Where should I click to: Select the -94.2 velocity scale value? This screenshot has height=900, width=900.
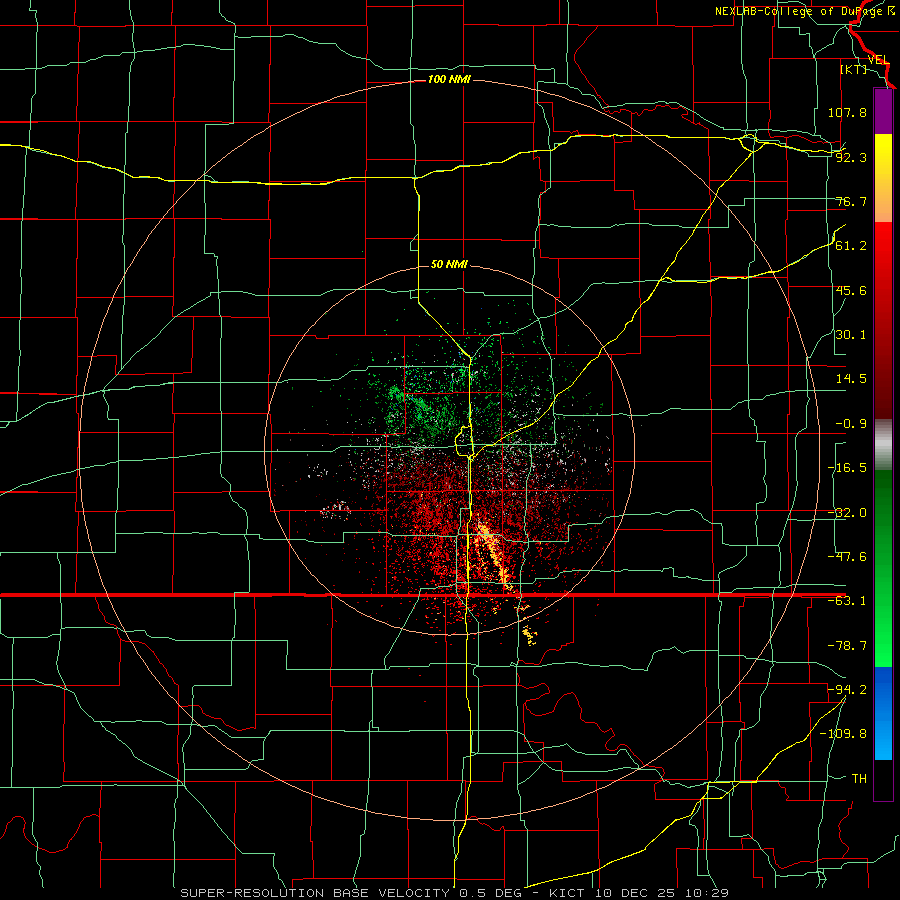(847, 690)
